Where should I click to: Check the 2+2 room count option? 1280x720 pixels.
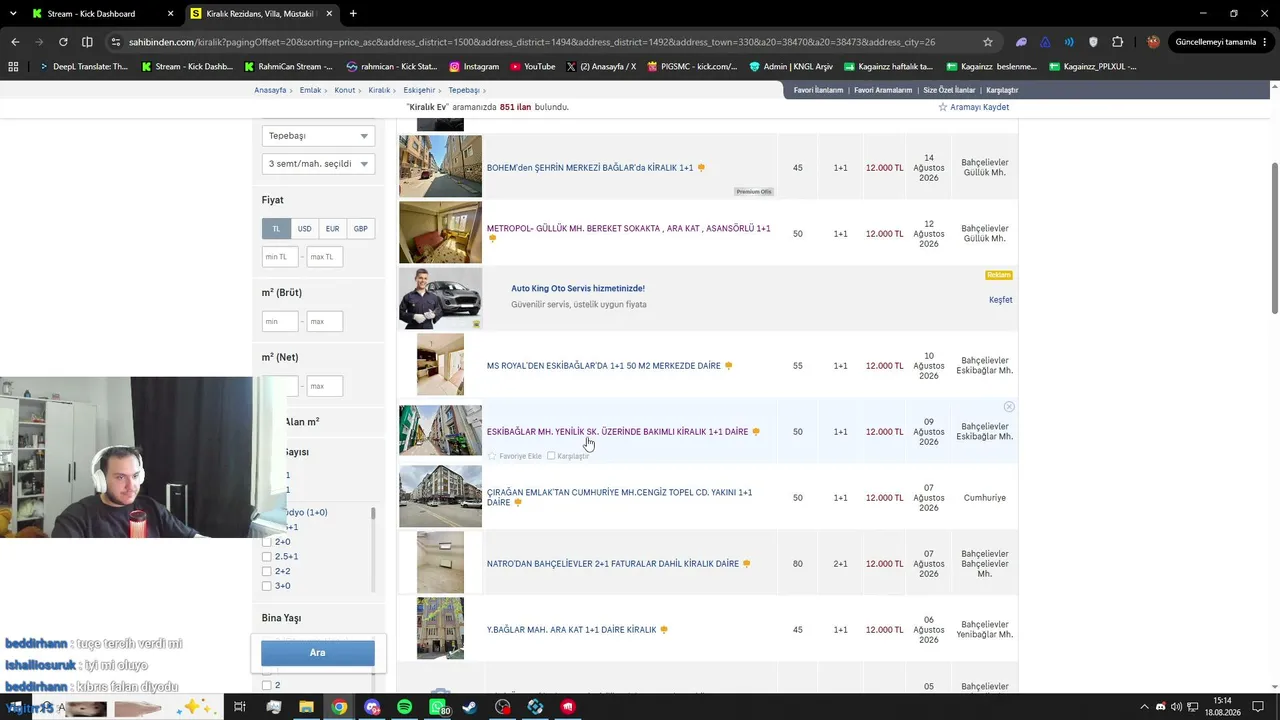click(x=267, y=571)
